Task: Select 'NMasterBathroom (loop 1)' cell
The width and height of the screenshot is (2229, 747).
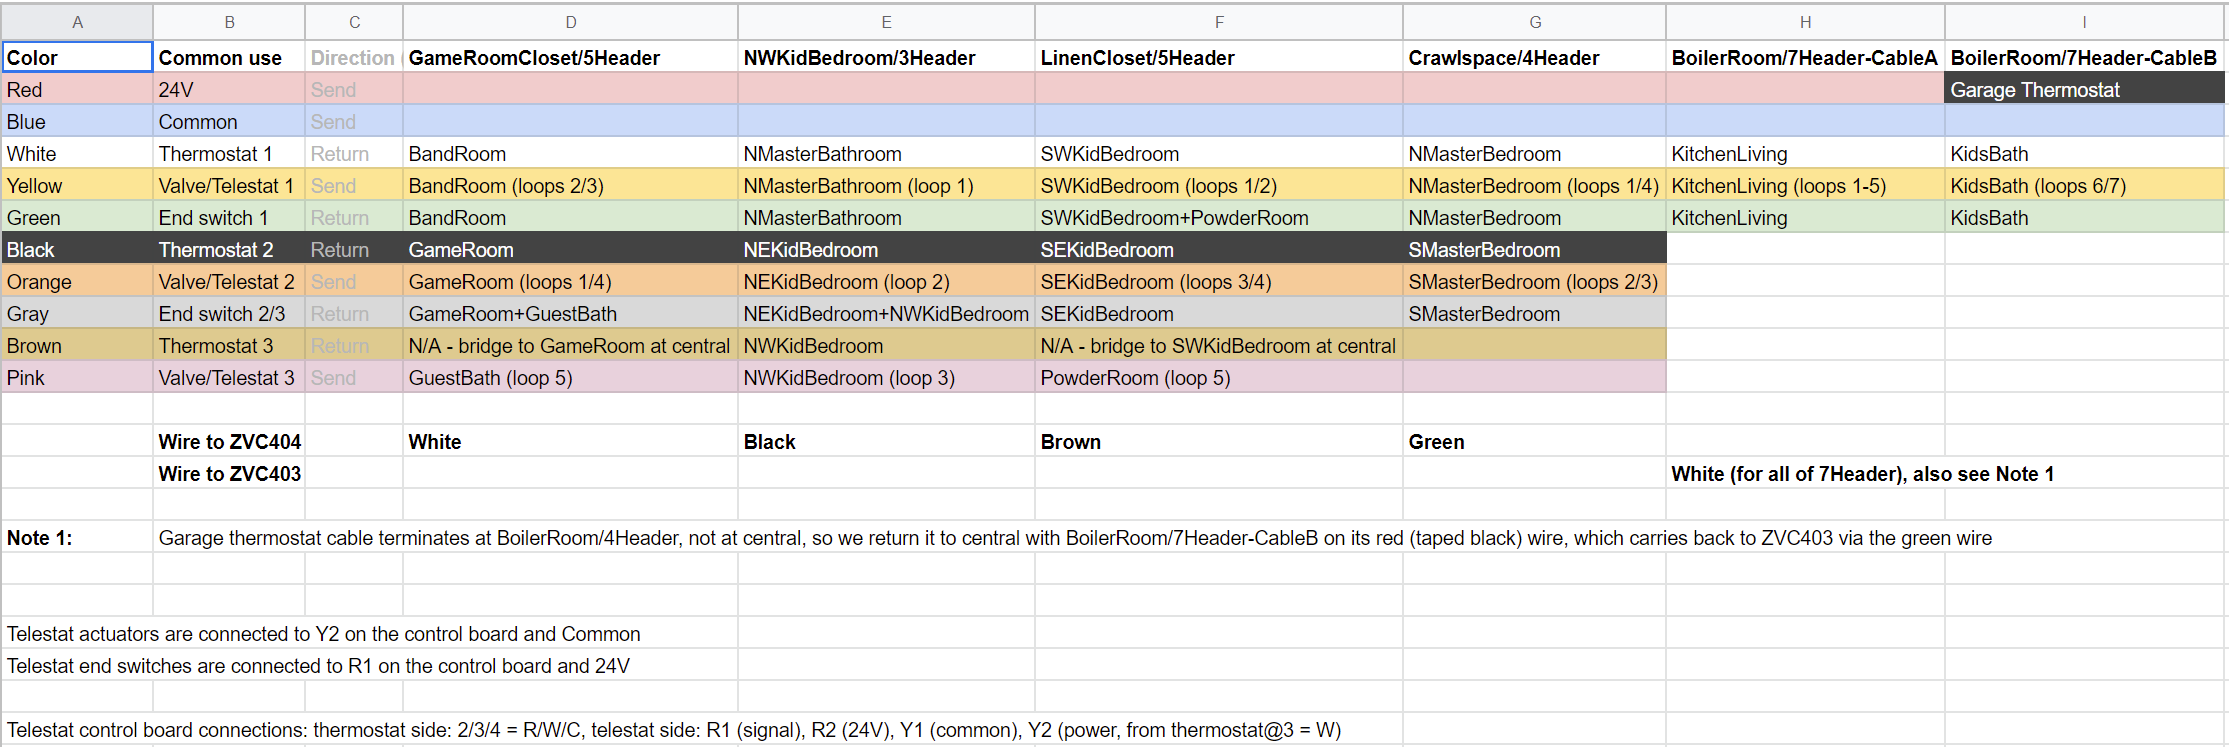Action: pyautogui.click(x=886, y=185)
